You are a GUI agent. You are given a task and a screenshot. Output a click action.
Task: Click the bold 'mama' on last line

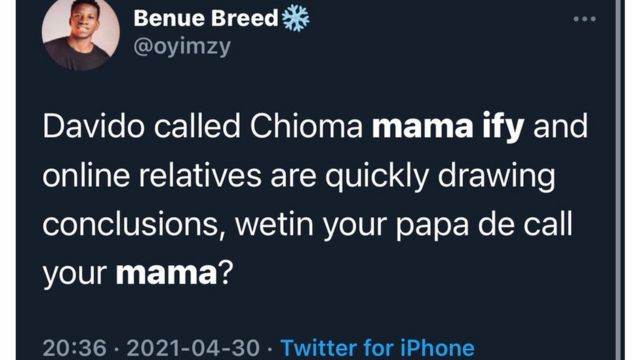coord(166,273)
